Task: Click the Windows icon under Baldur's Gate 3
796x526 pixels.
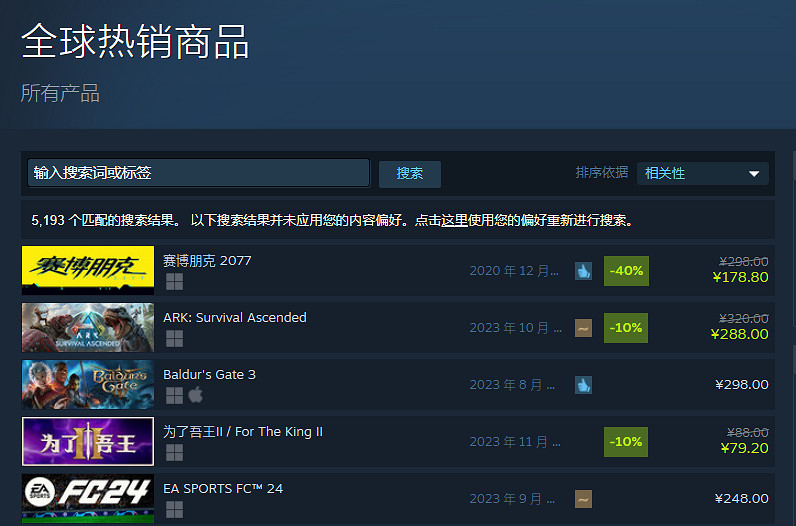Action: pyautogui.click(x=174, y=396)
